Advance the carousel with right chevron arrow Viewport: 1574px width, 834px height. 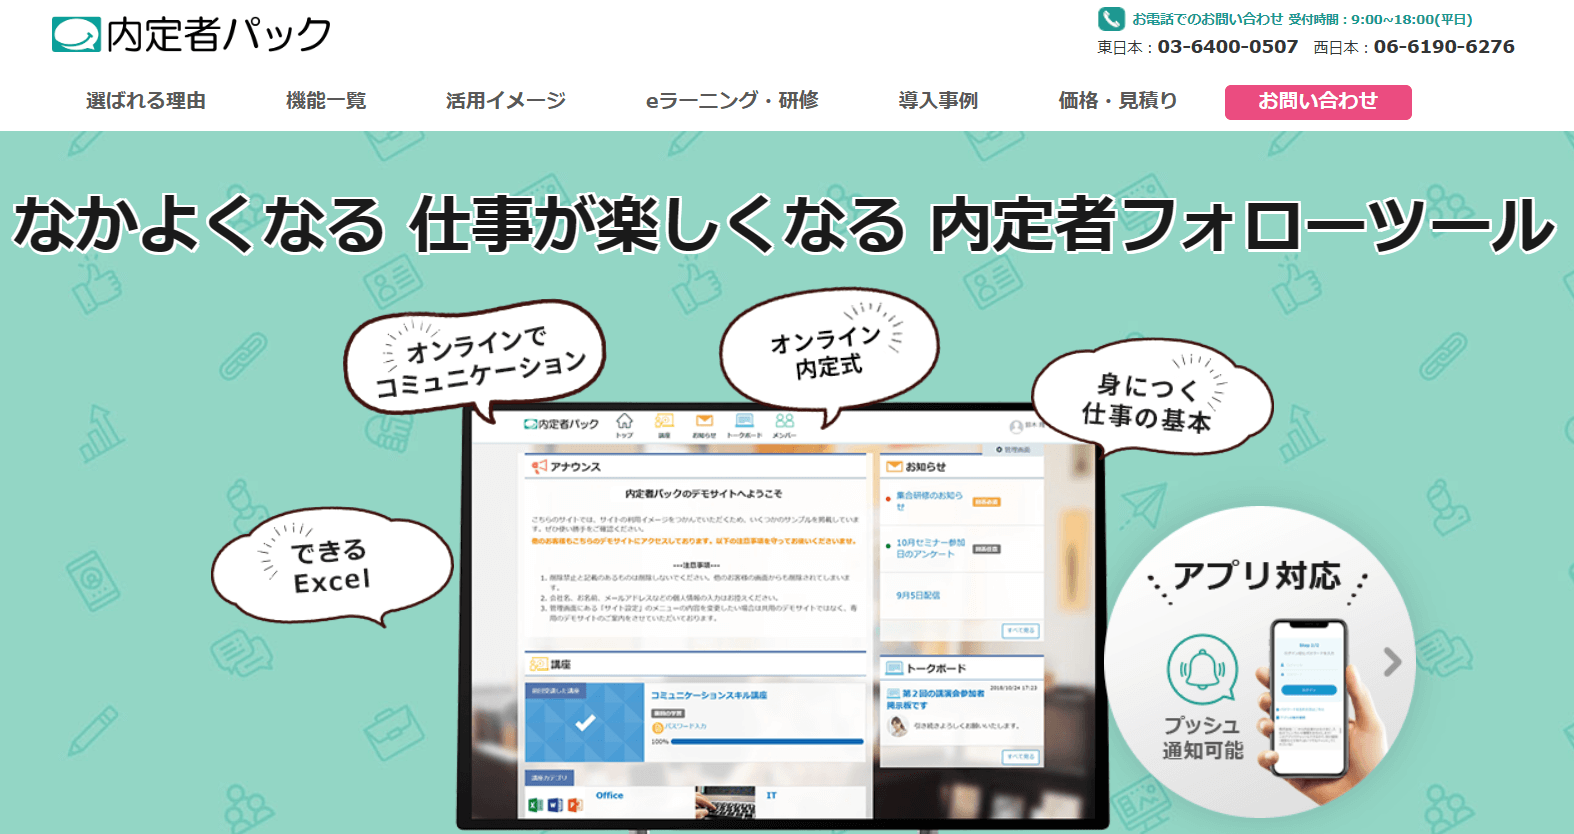click(1392, 661)
